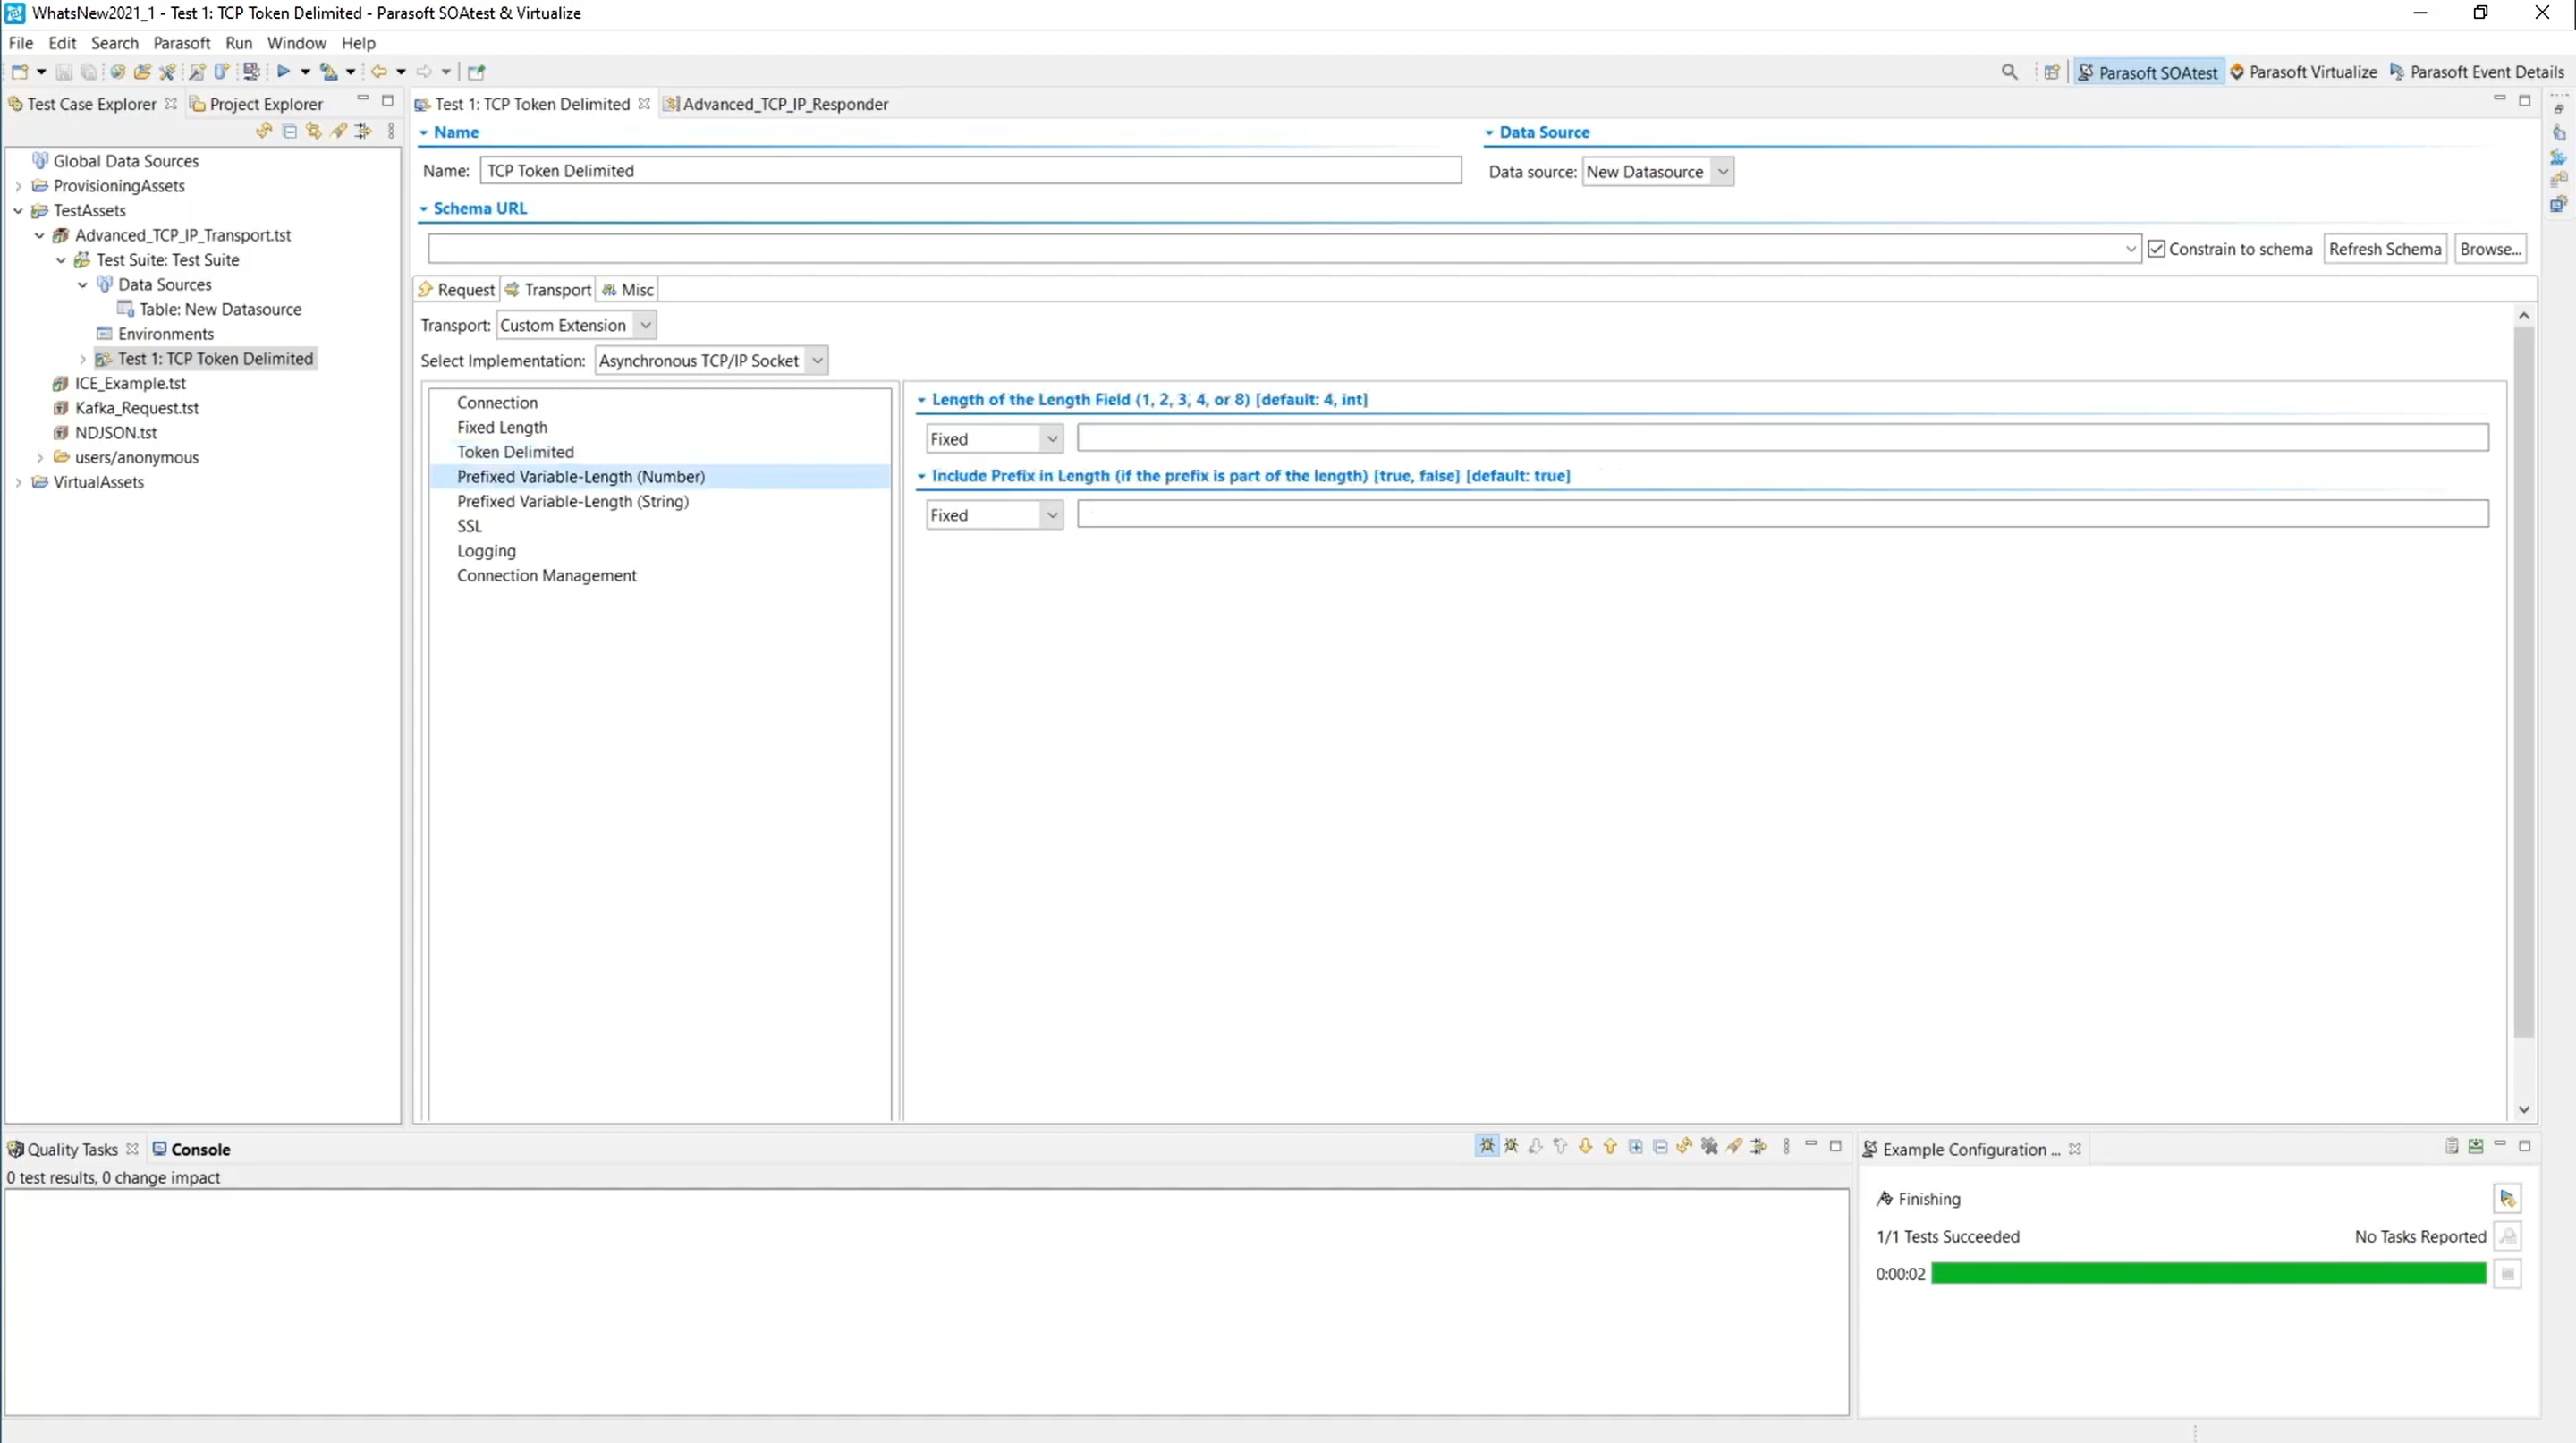This screenshot has height=1443, width=2576.
Task: Click the Restore icon in right trim bar
Action: click(2558, 108)
